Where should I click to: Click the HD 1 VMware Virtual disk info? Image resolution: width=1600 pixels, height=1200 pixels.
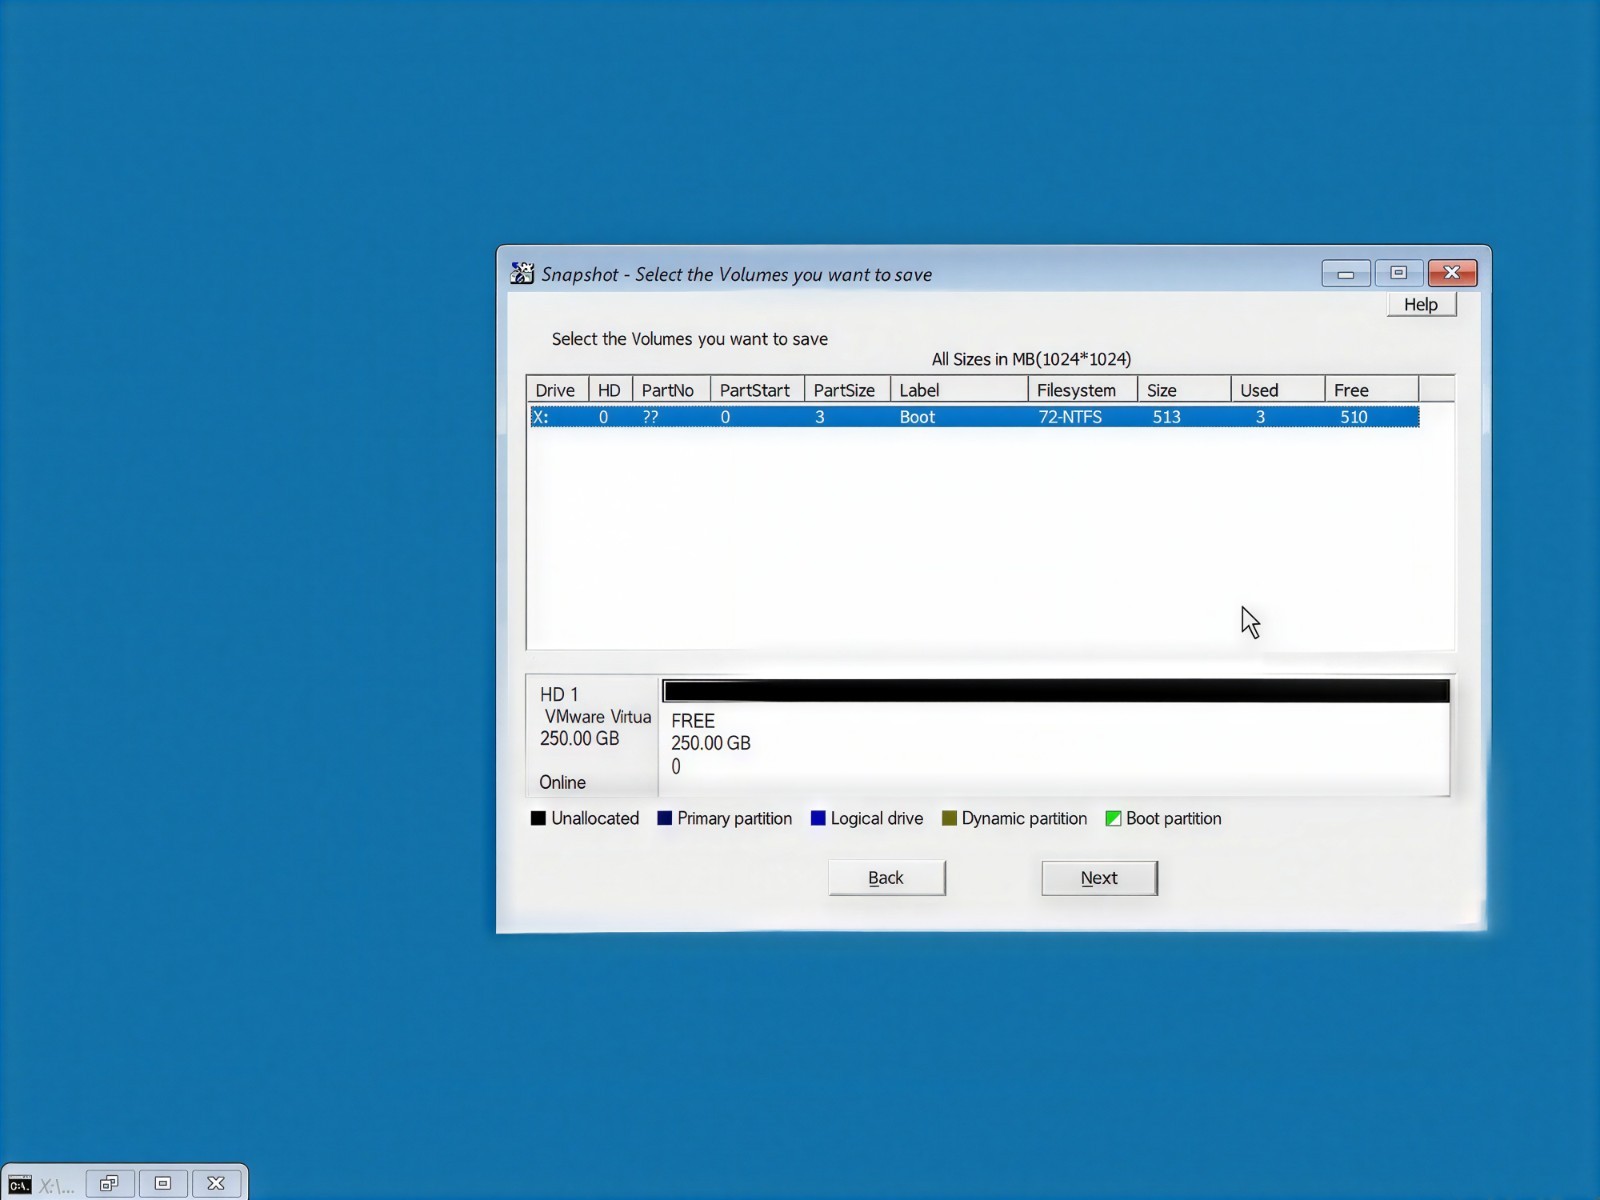pyautogui.click(x=592, y=736)
